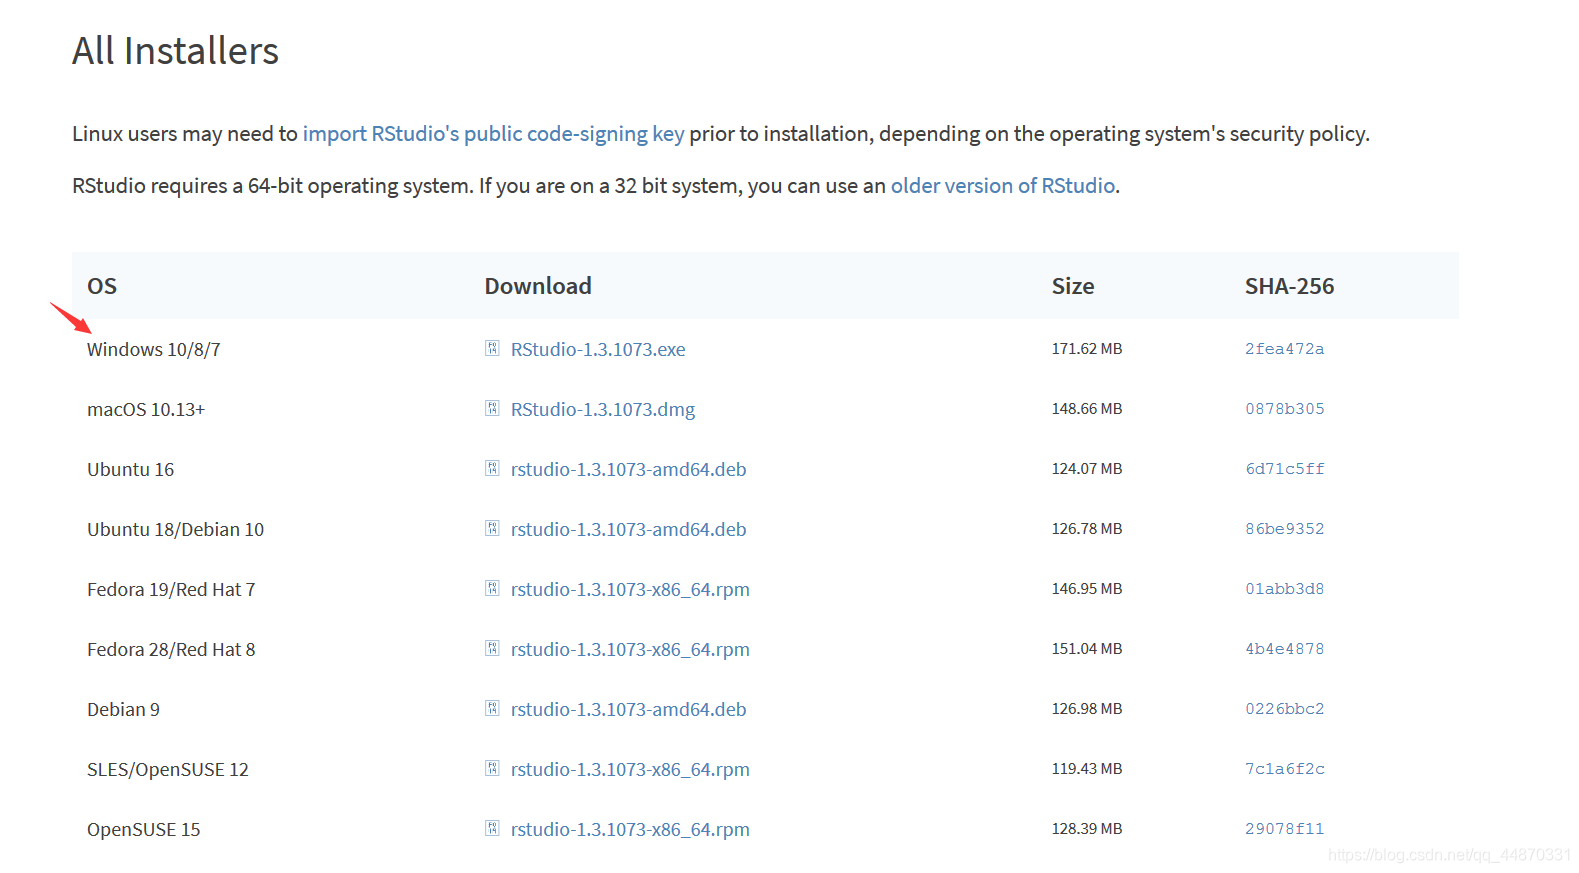Open SHA-256 hash 01abb3d8
The width and height of the screenshot is (1579, 873).
coord(1285,589)
